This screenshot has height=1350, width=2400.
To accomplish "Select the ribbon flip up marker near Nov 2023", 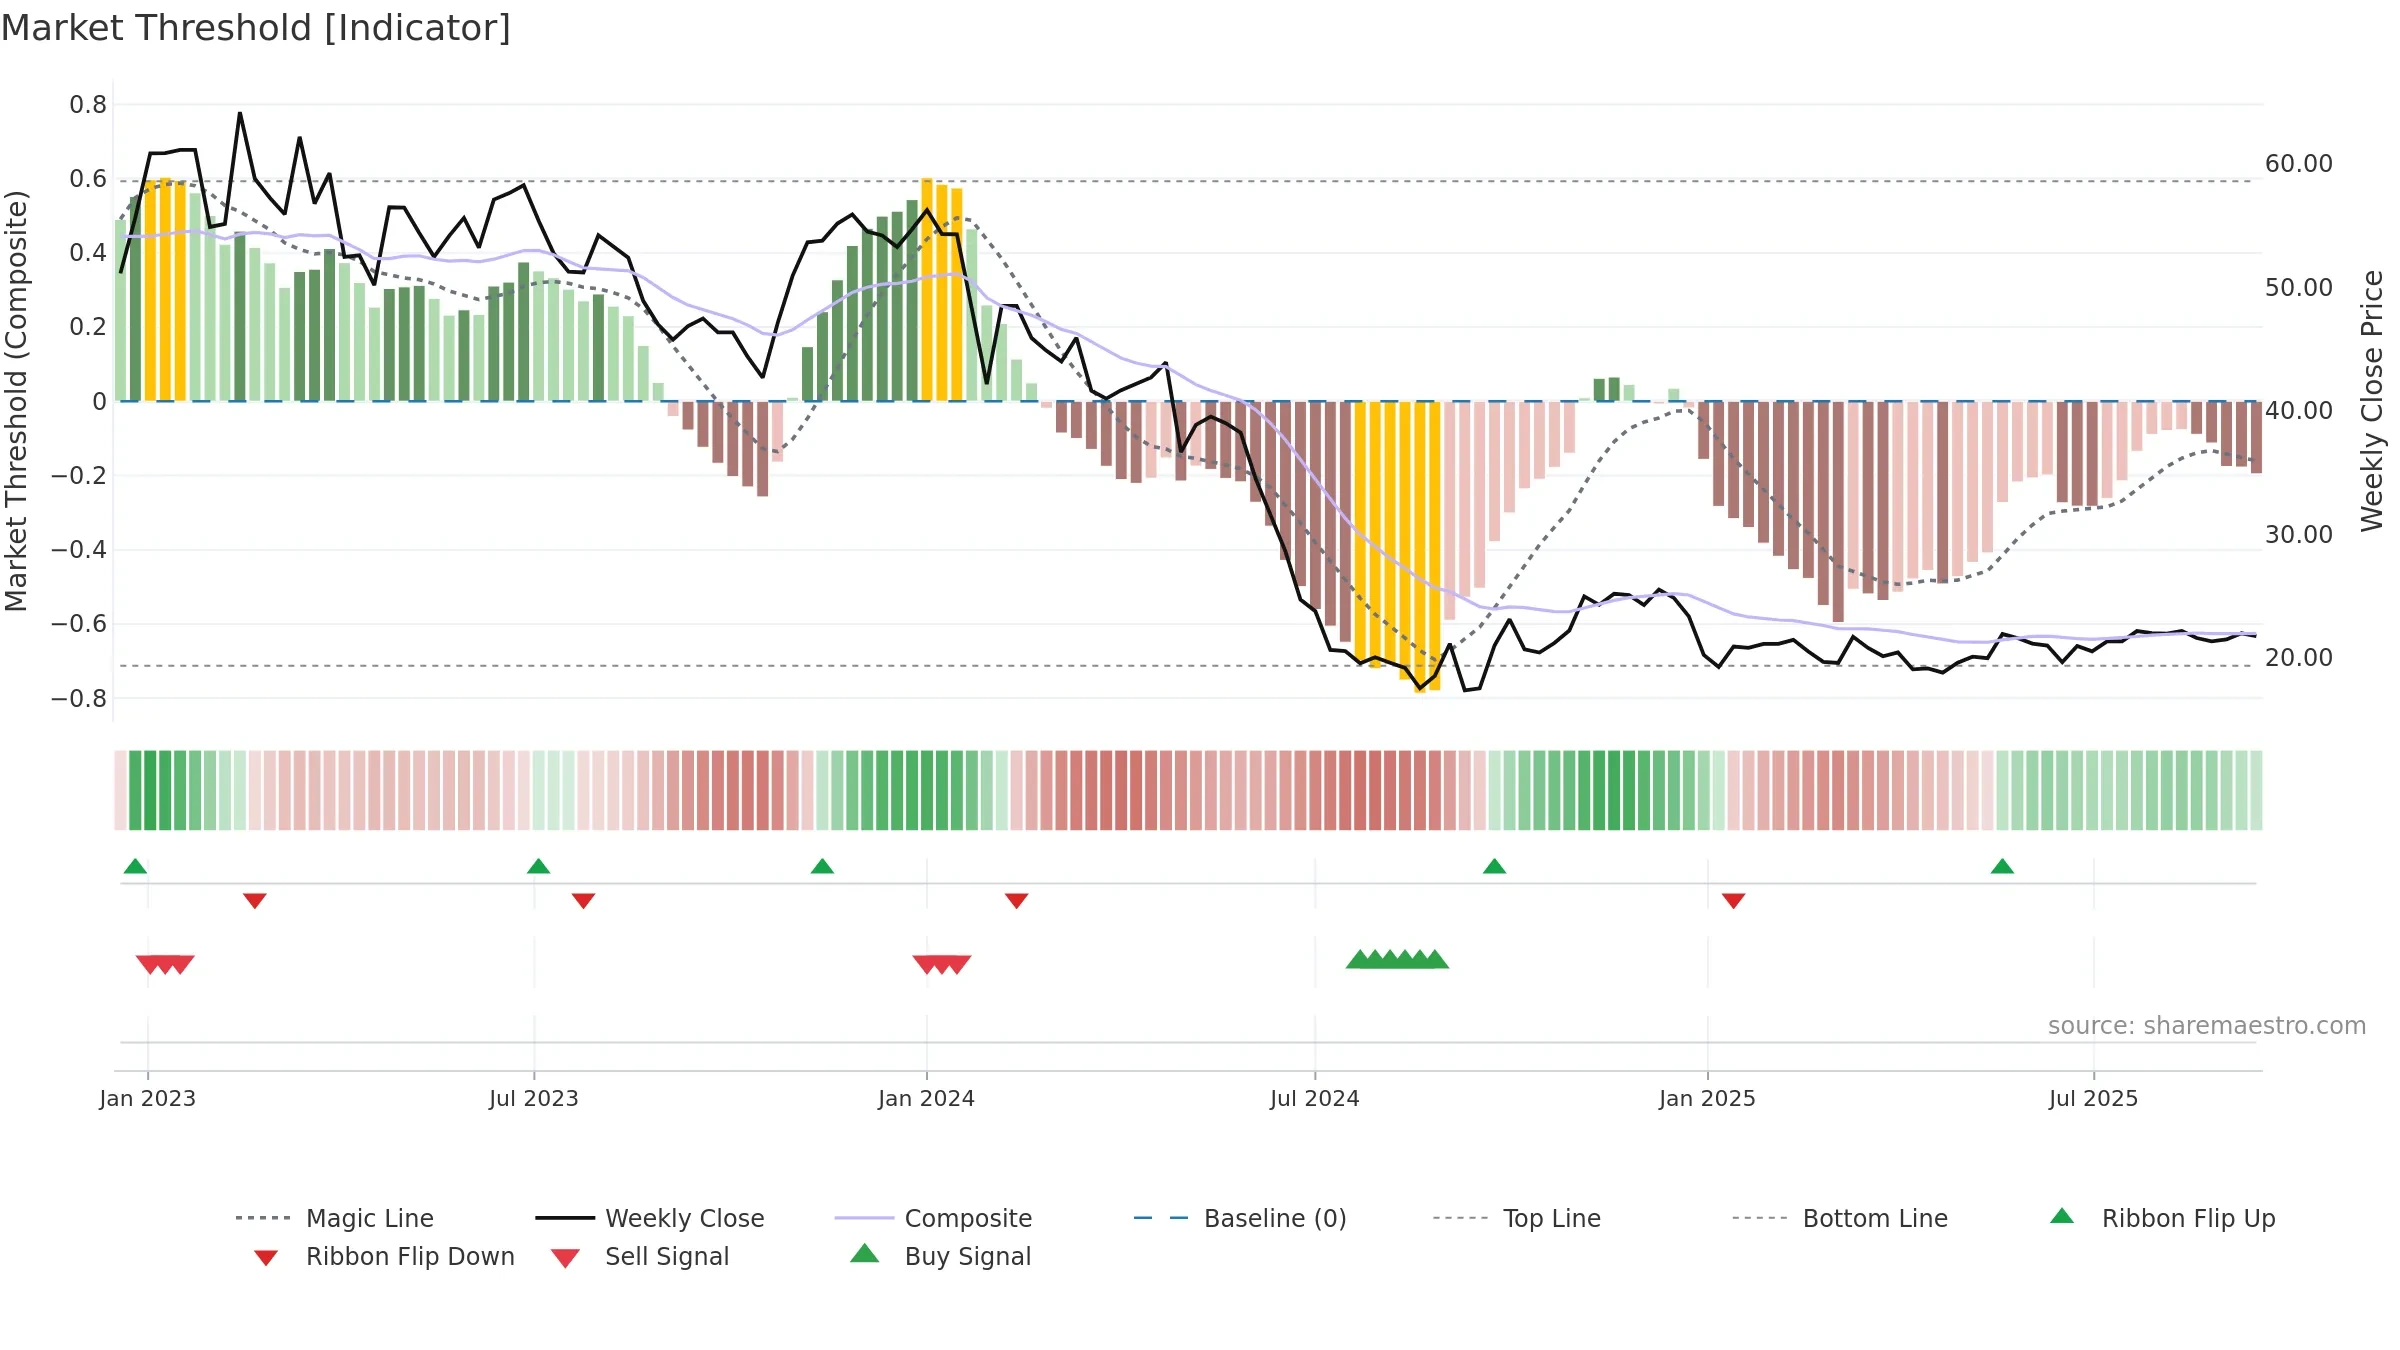I will click(822, 866).
